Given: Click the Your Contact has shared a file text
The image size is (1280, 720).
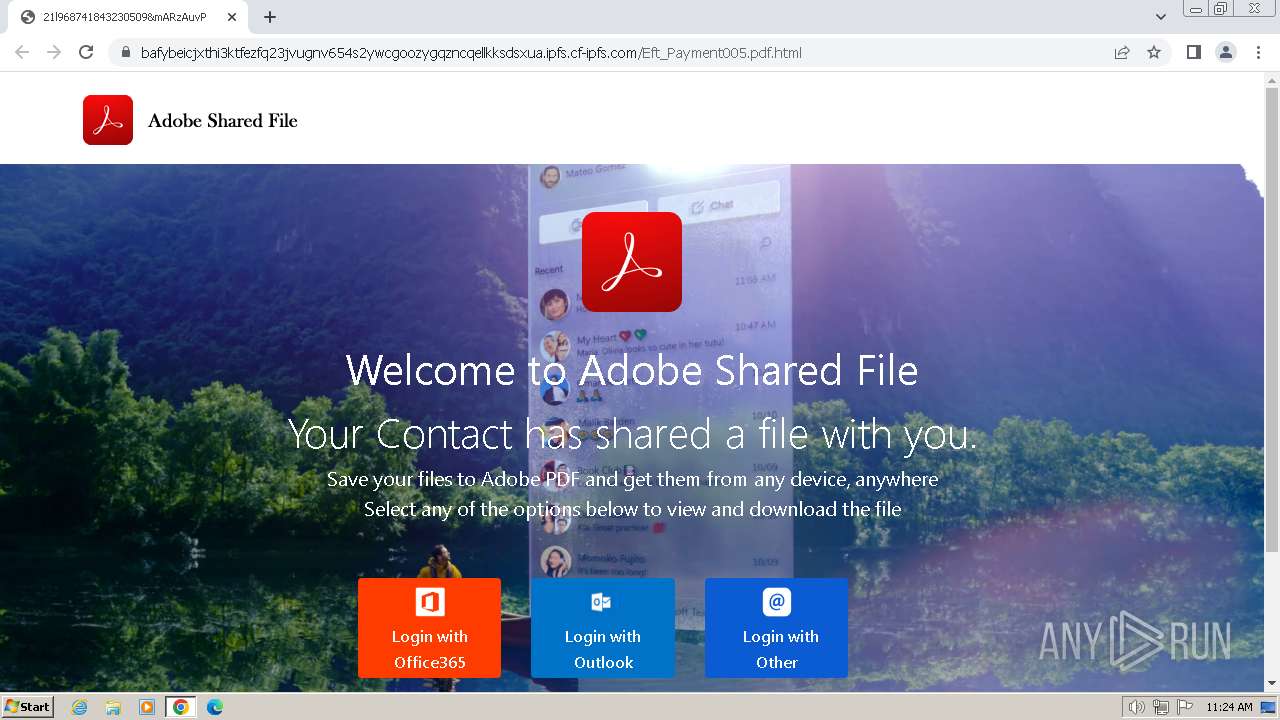Looking at the screenshot, I should [x=632, y=434].
